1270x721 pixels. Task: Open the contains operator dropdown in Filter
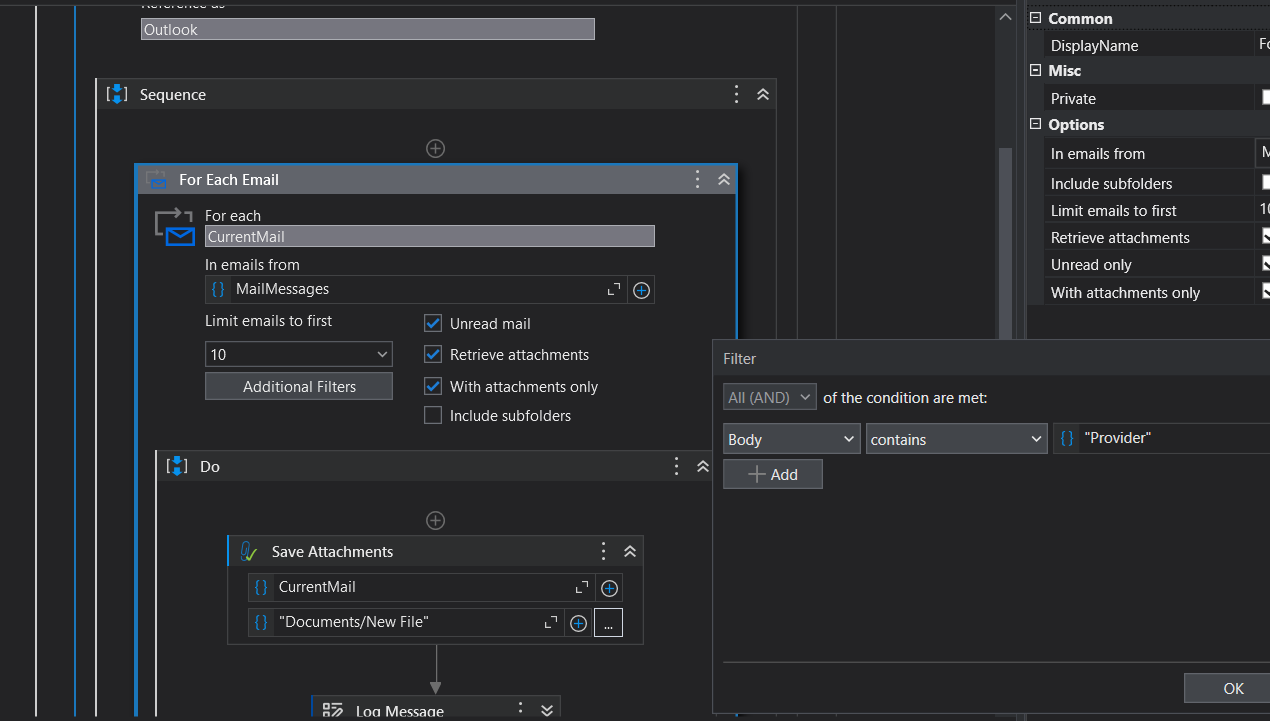(955, 438)
